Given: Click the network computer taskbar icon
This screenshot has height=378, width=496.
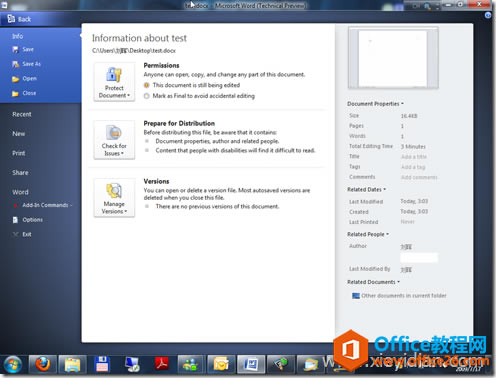Looking at the screenshot, I should click(x=132, y=364).
